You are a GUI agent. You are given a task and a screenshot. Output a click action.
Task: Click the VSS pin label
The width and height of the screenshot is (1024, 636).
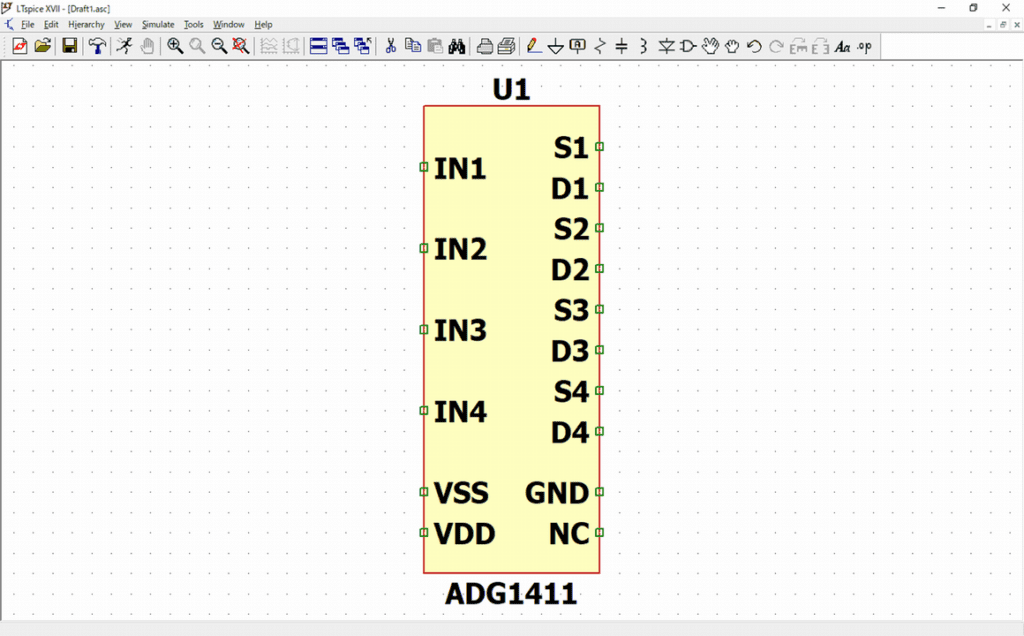point(461,493)
